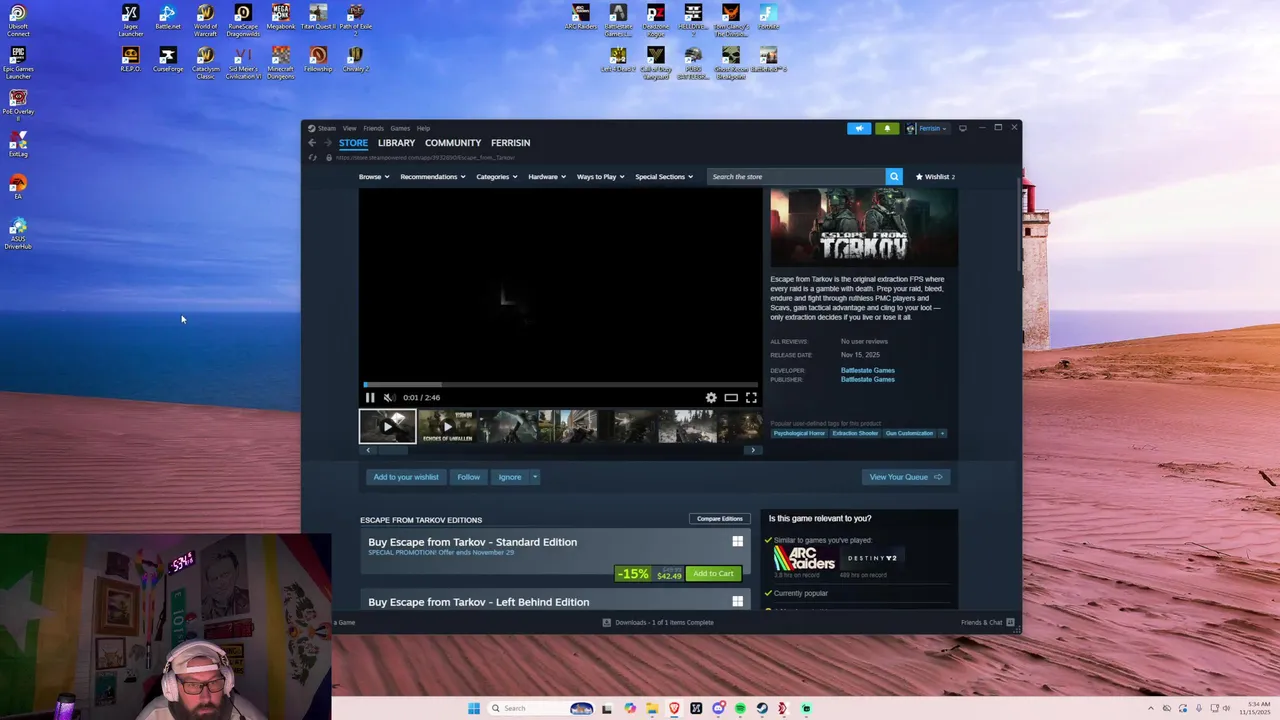Switch to Big Picture mode icon
The height and width of the screenshot is (720, 1280).
(963, 128)
